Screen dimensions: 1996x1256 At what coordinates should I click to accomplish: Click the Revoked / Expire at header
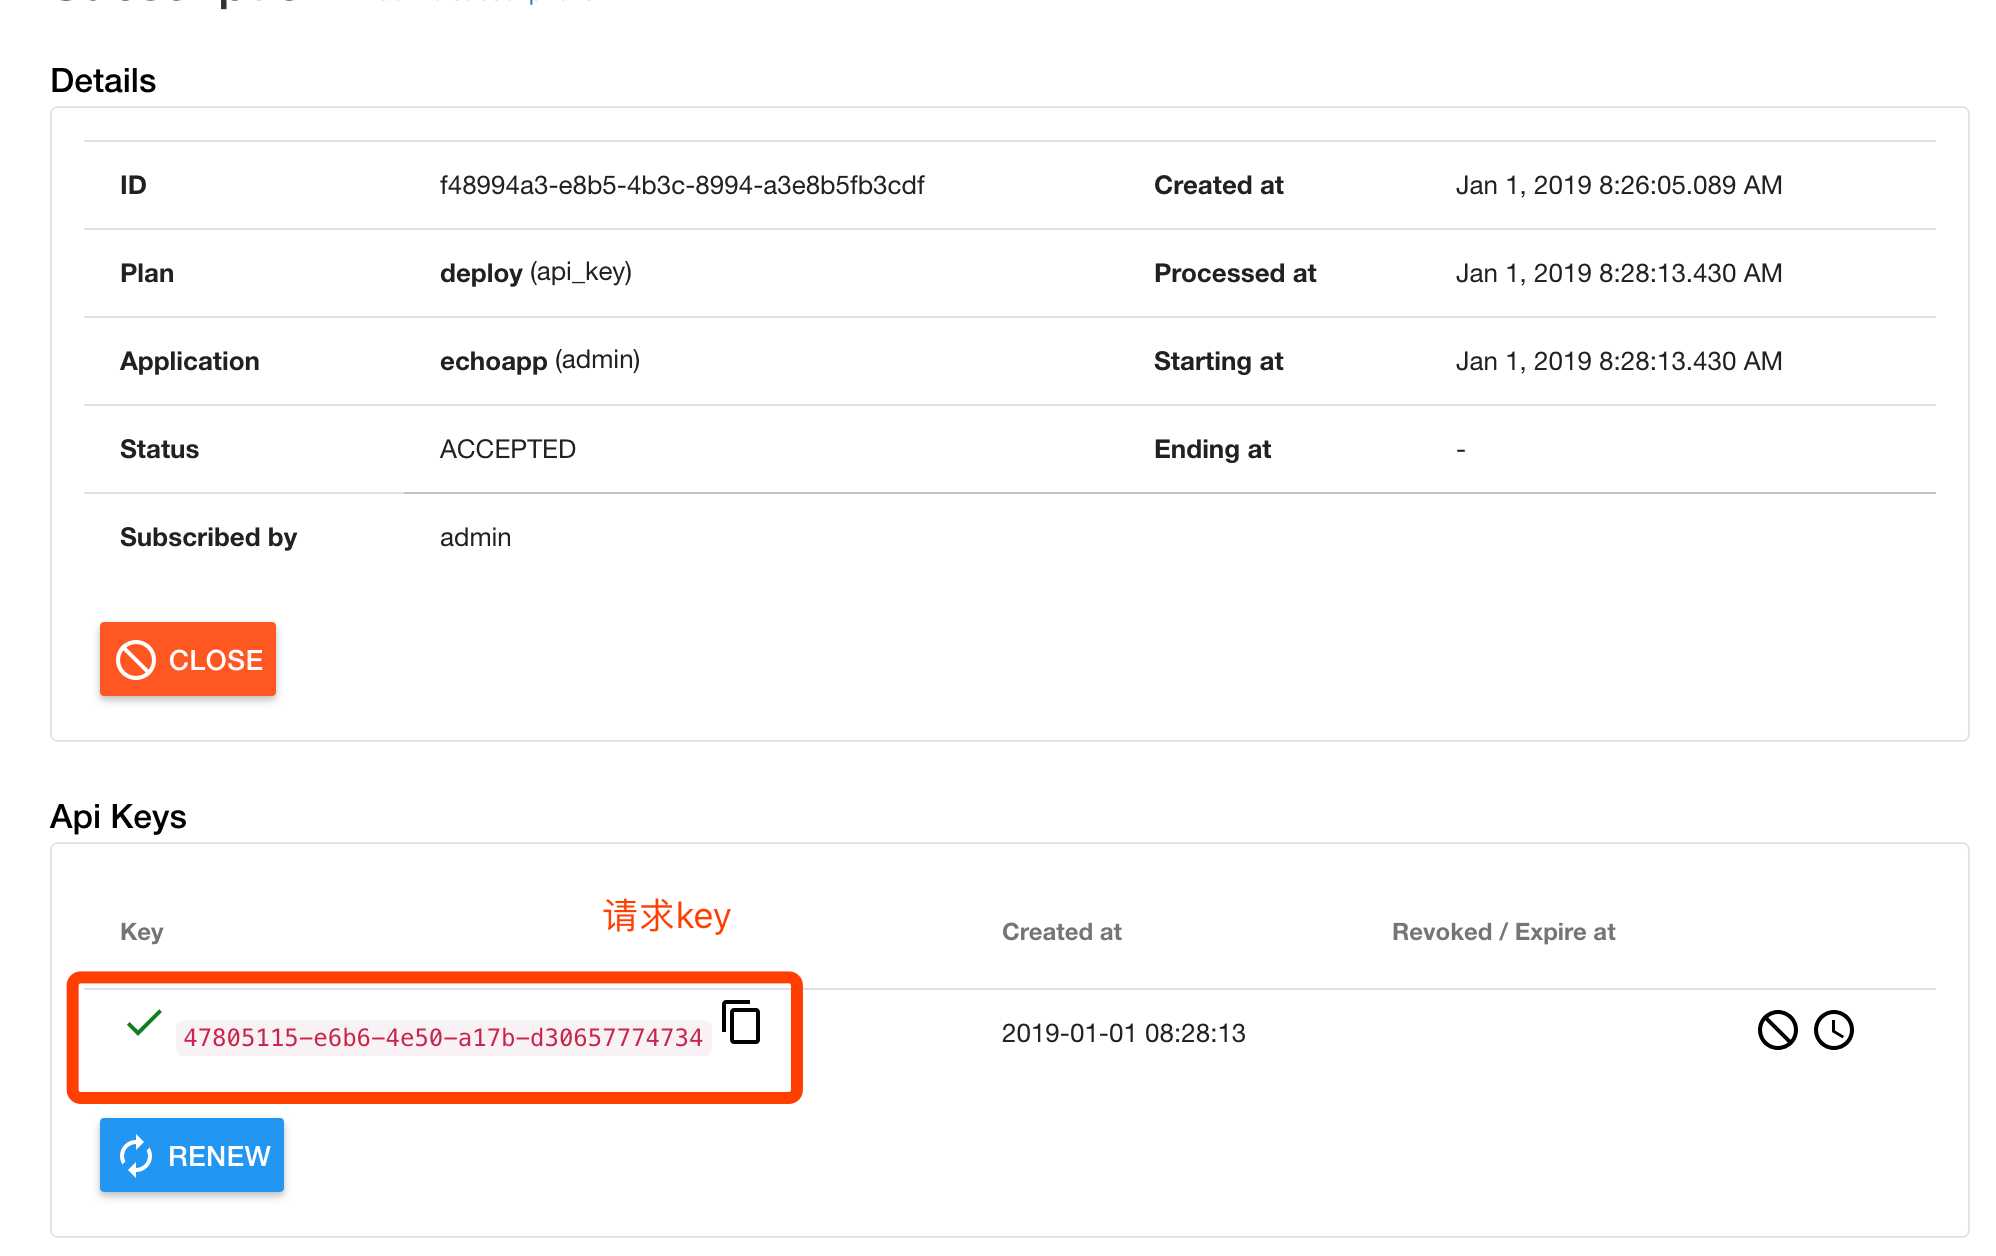(x=1503, y=932)
